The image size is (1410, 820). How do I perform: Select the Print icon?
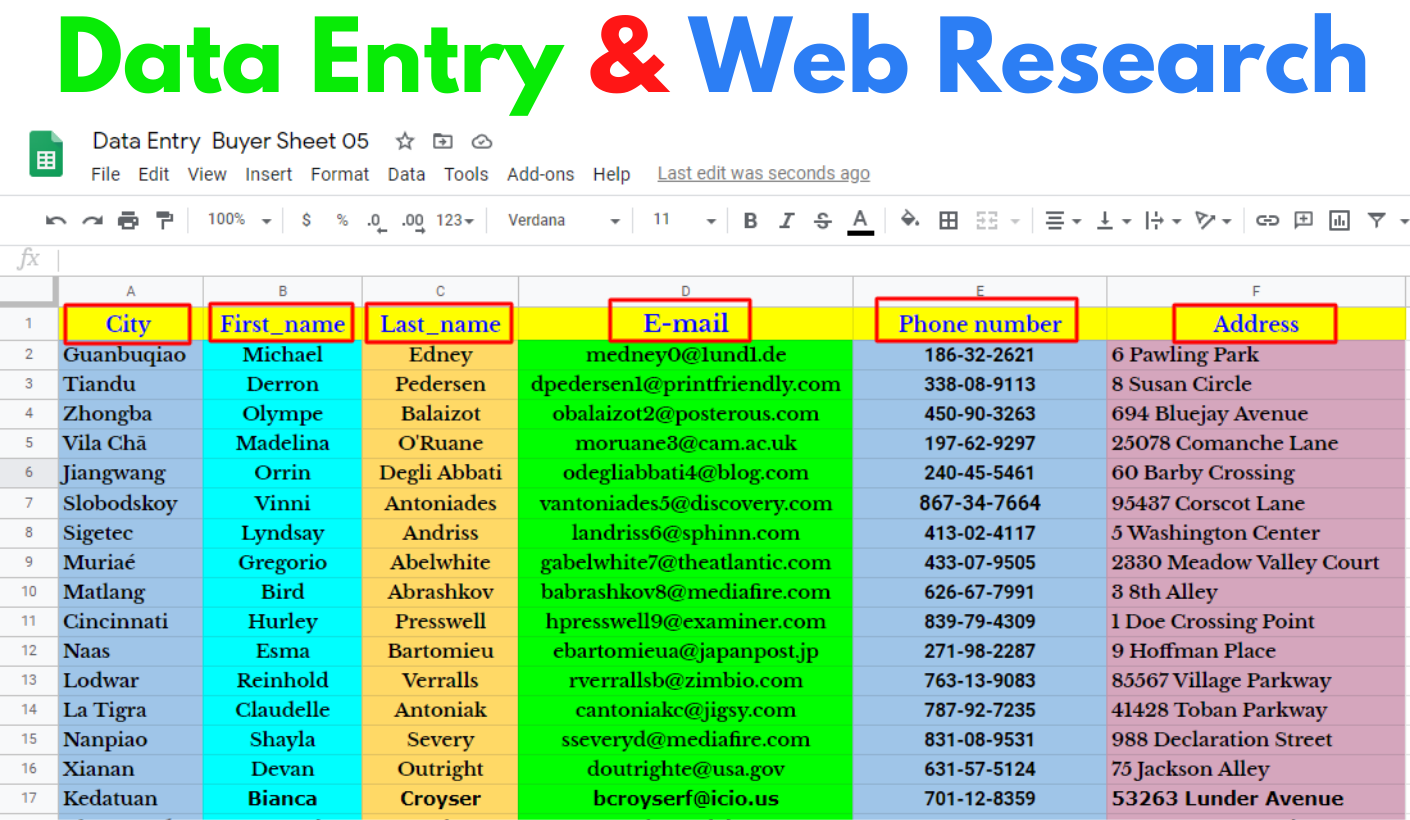[128, 220]
